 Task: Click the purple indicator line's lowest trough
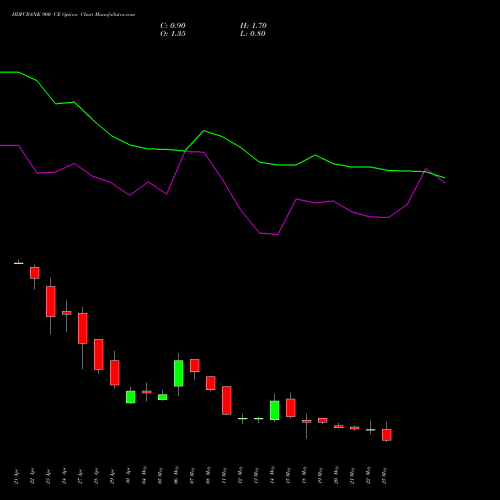pos(277,234)
